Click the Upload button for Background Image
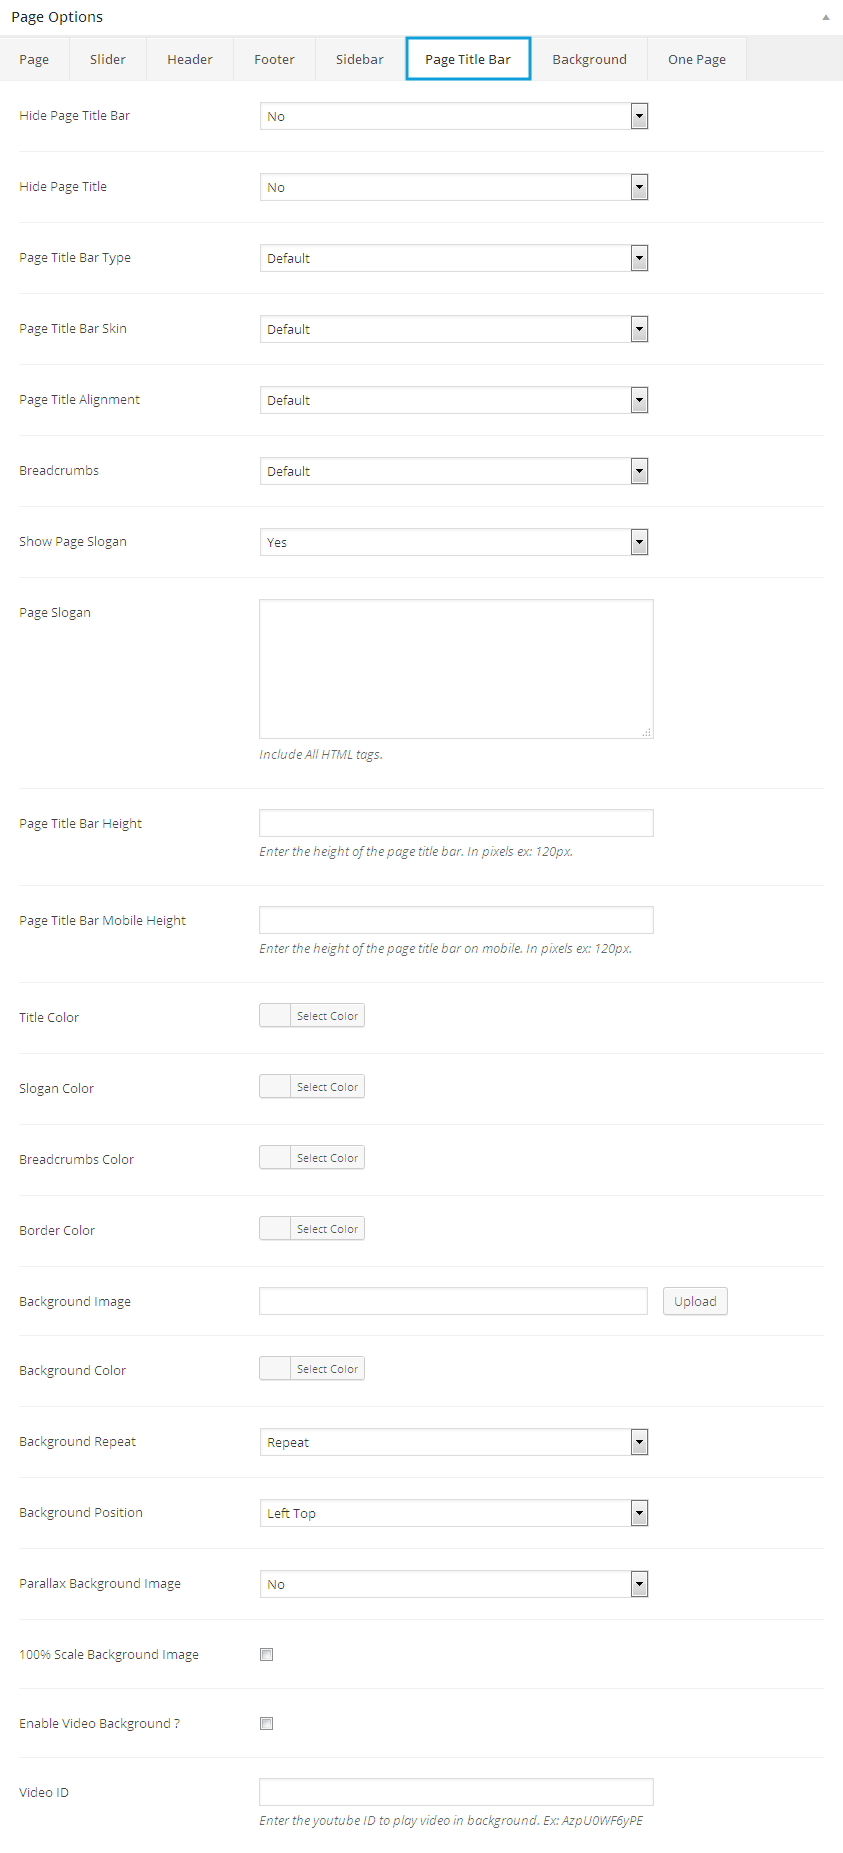 [695, 1301]
